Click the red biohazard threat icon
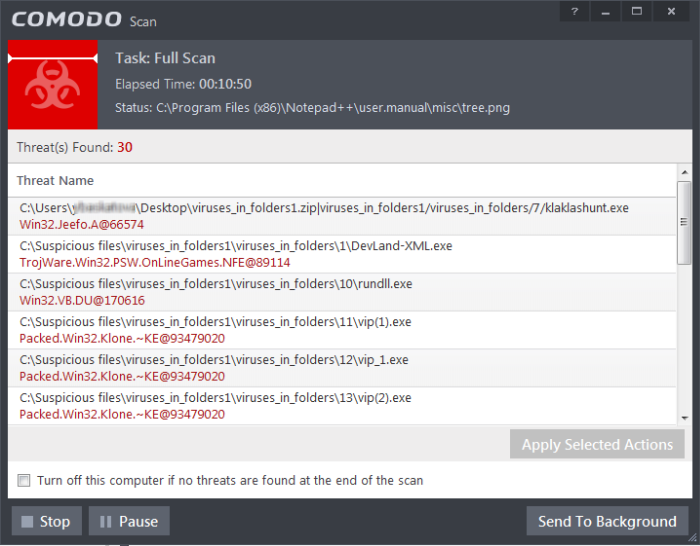Screen dimensions: 700x546 (53, 85)
